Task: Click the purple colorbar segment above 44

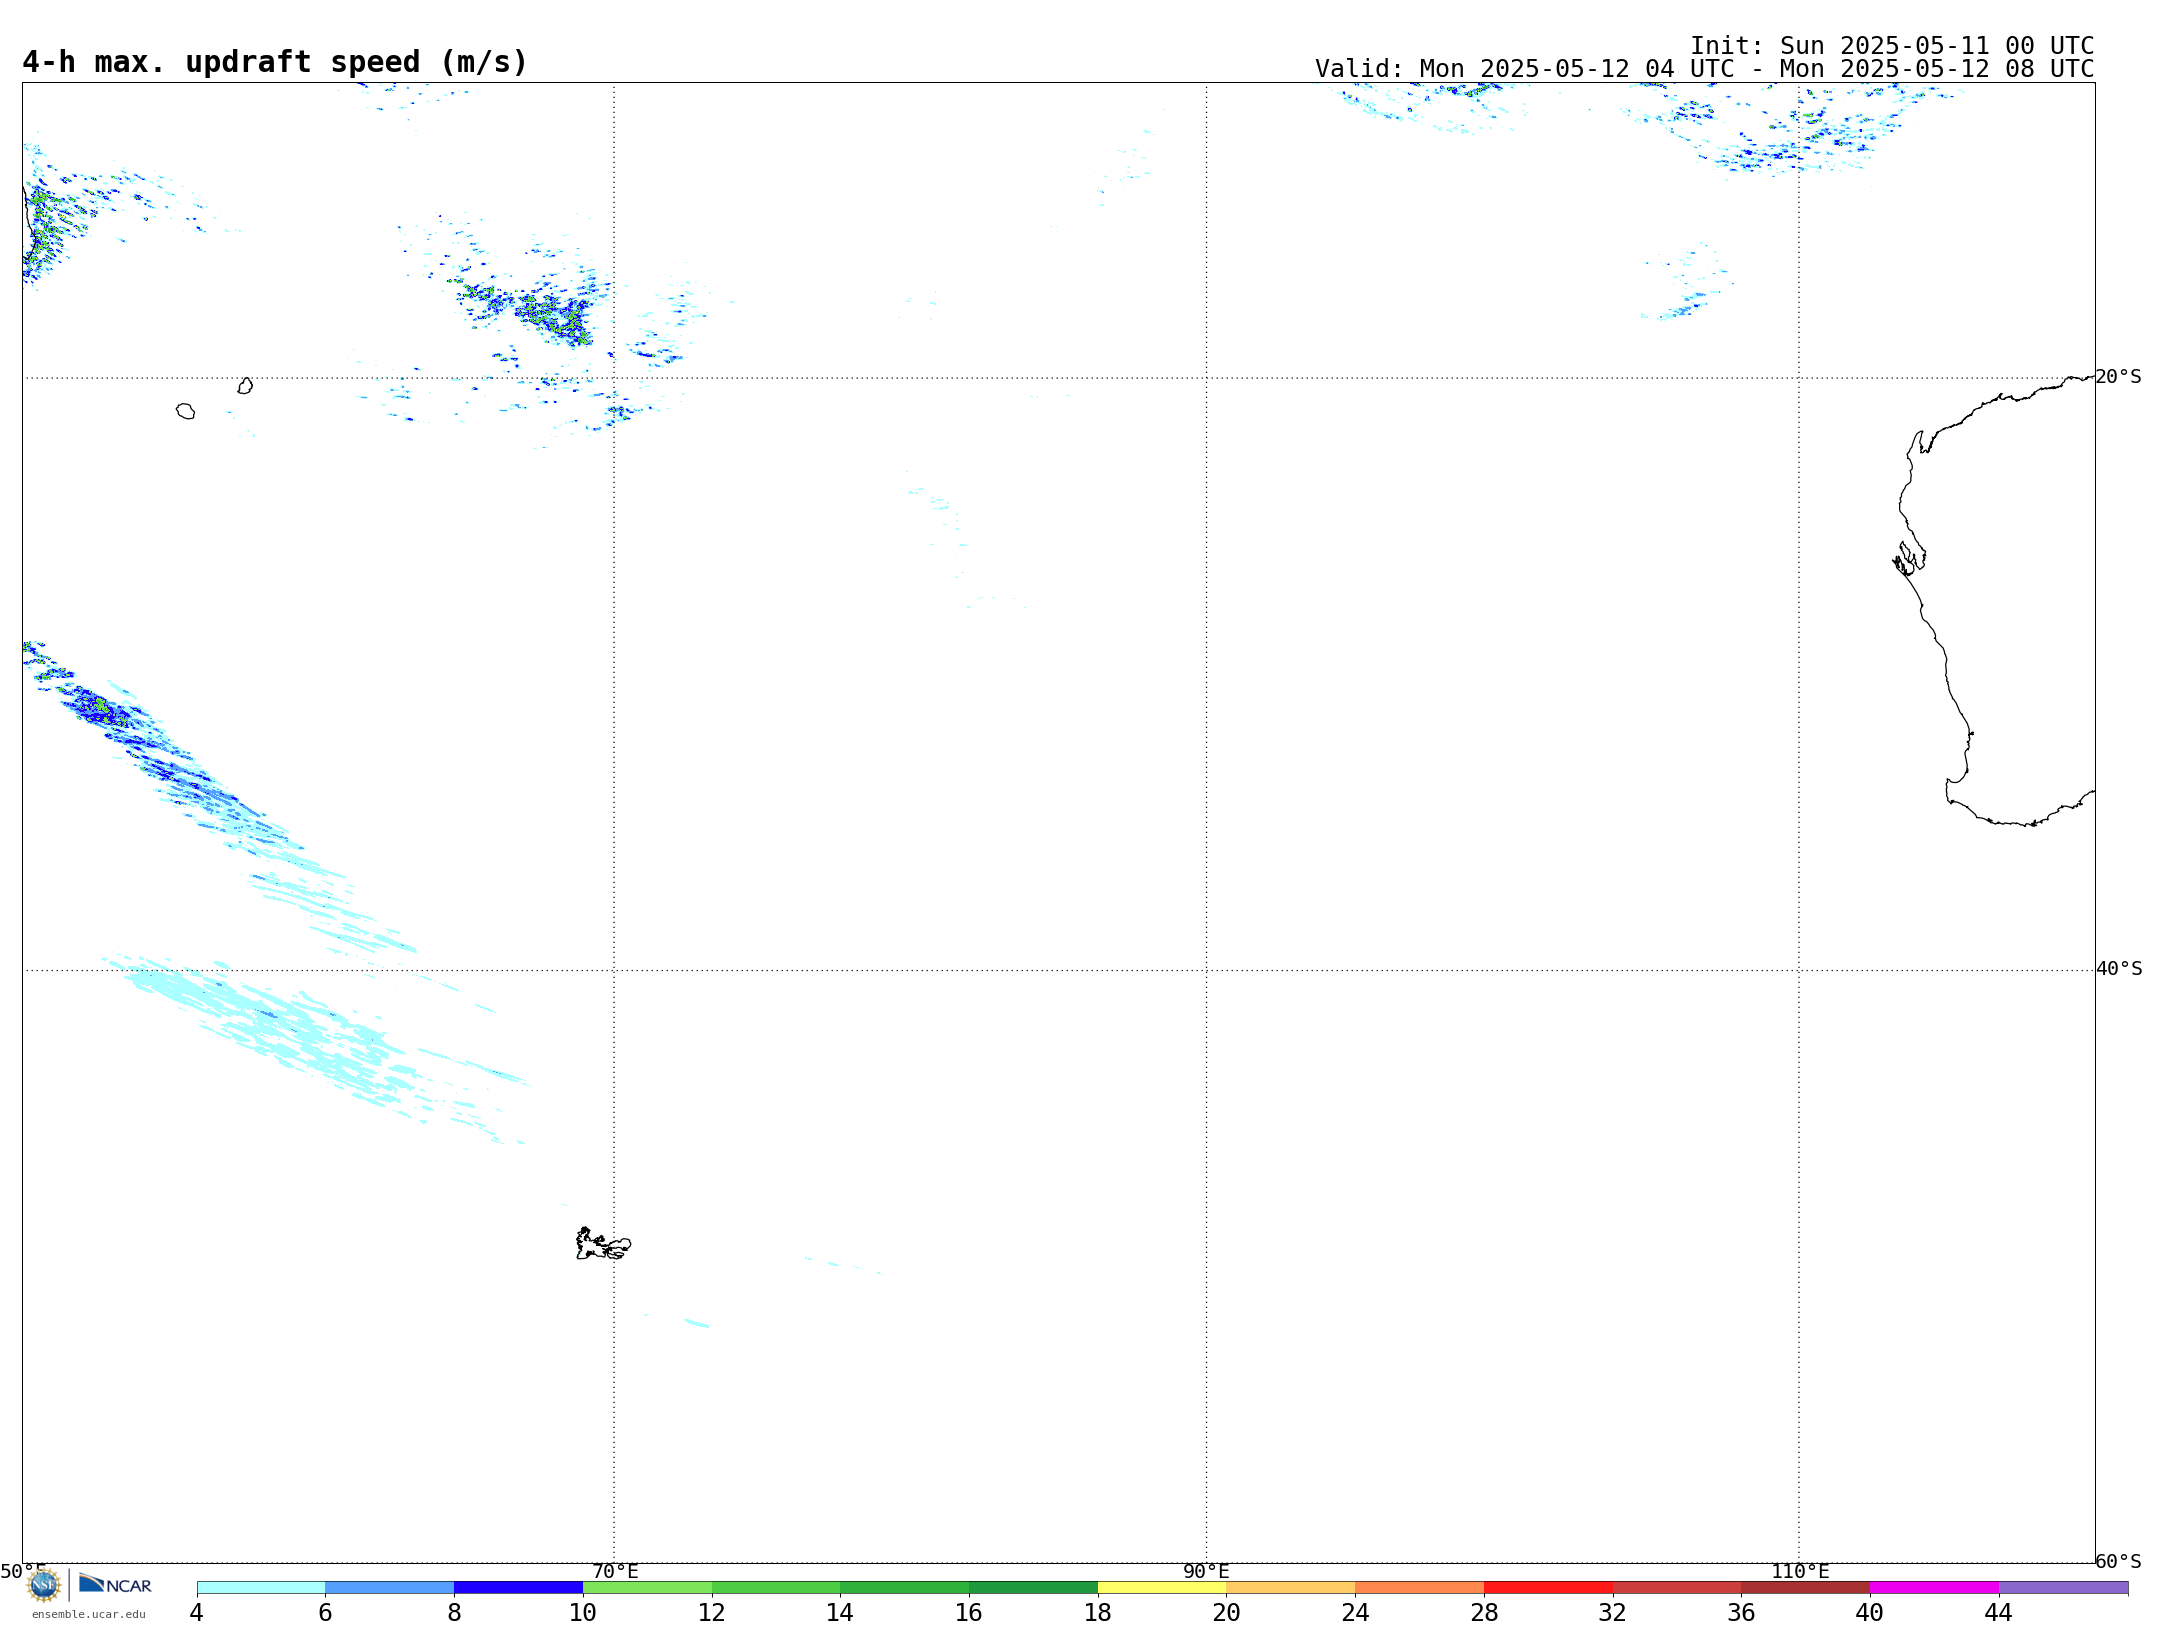Action: (x=2063, y=1588)
